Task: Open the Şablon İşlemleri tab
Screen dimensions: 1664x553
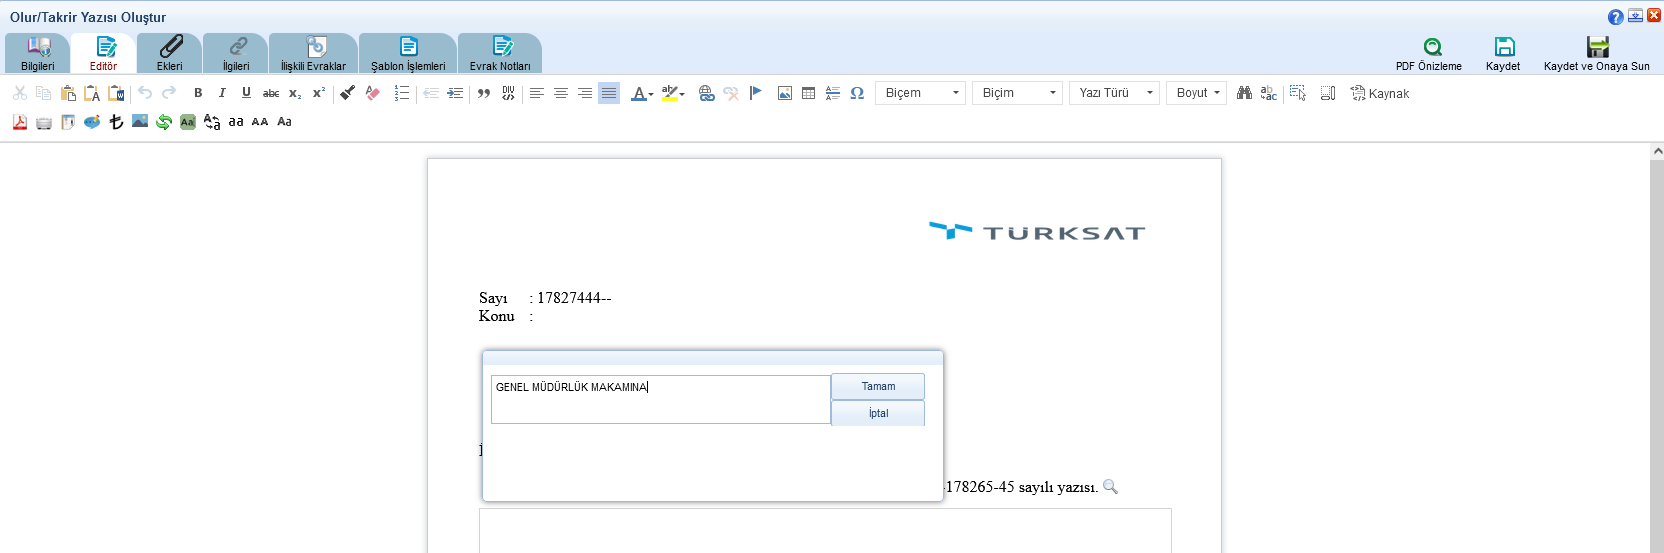Action: 408,54
